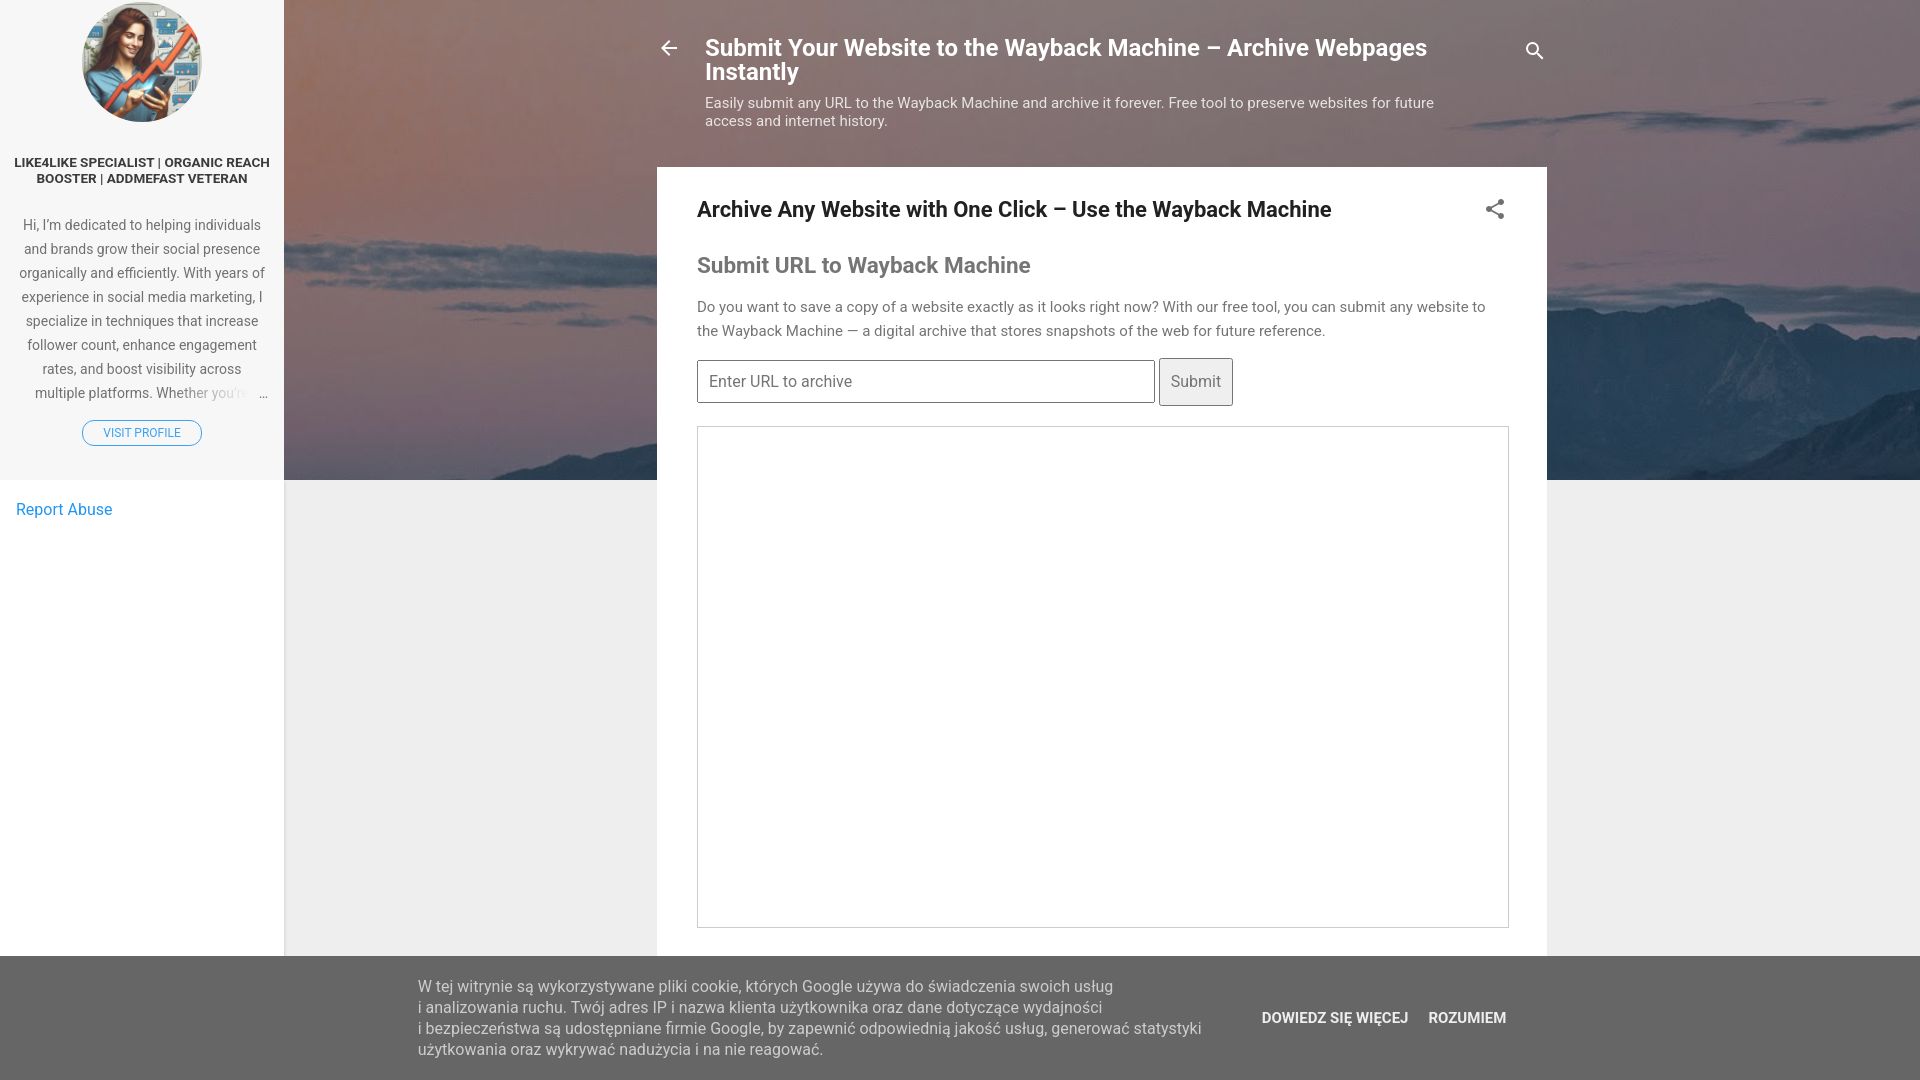Dismiss cookie notice with Rozumiem
The height and width of the screenshot is (1080, 1920).
pyautogui.click(x=1466, y=1017)
